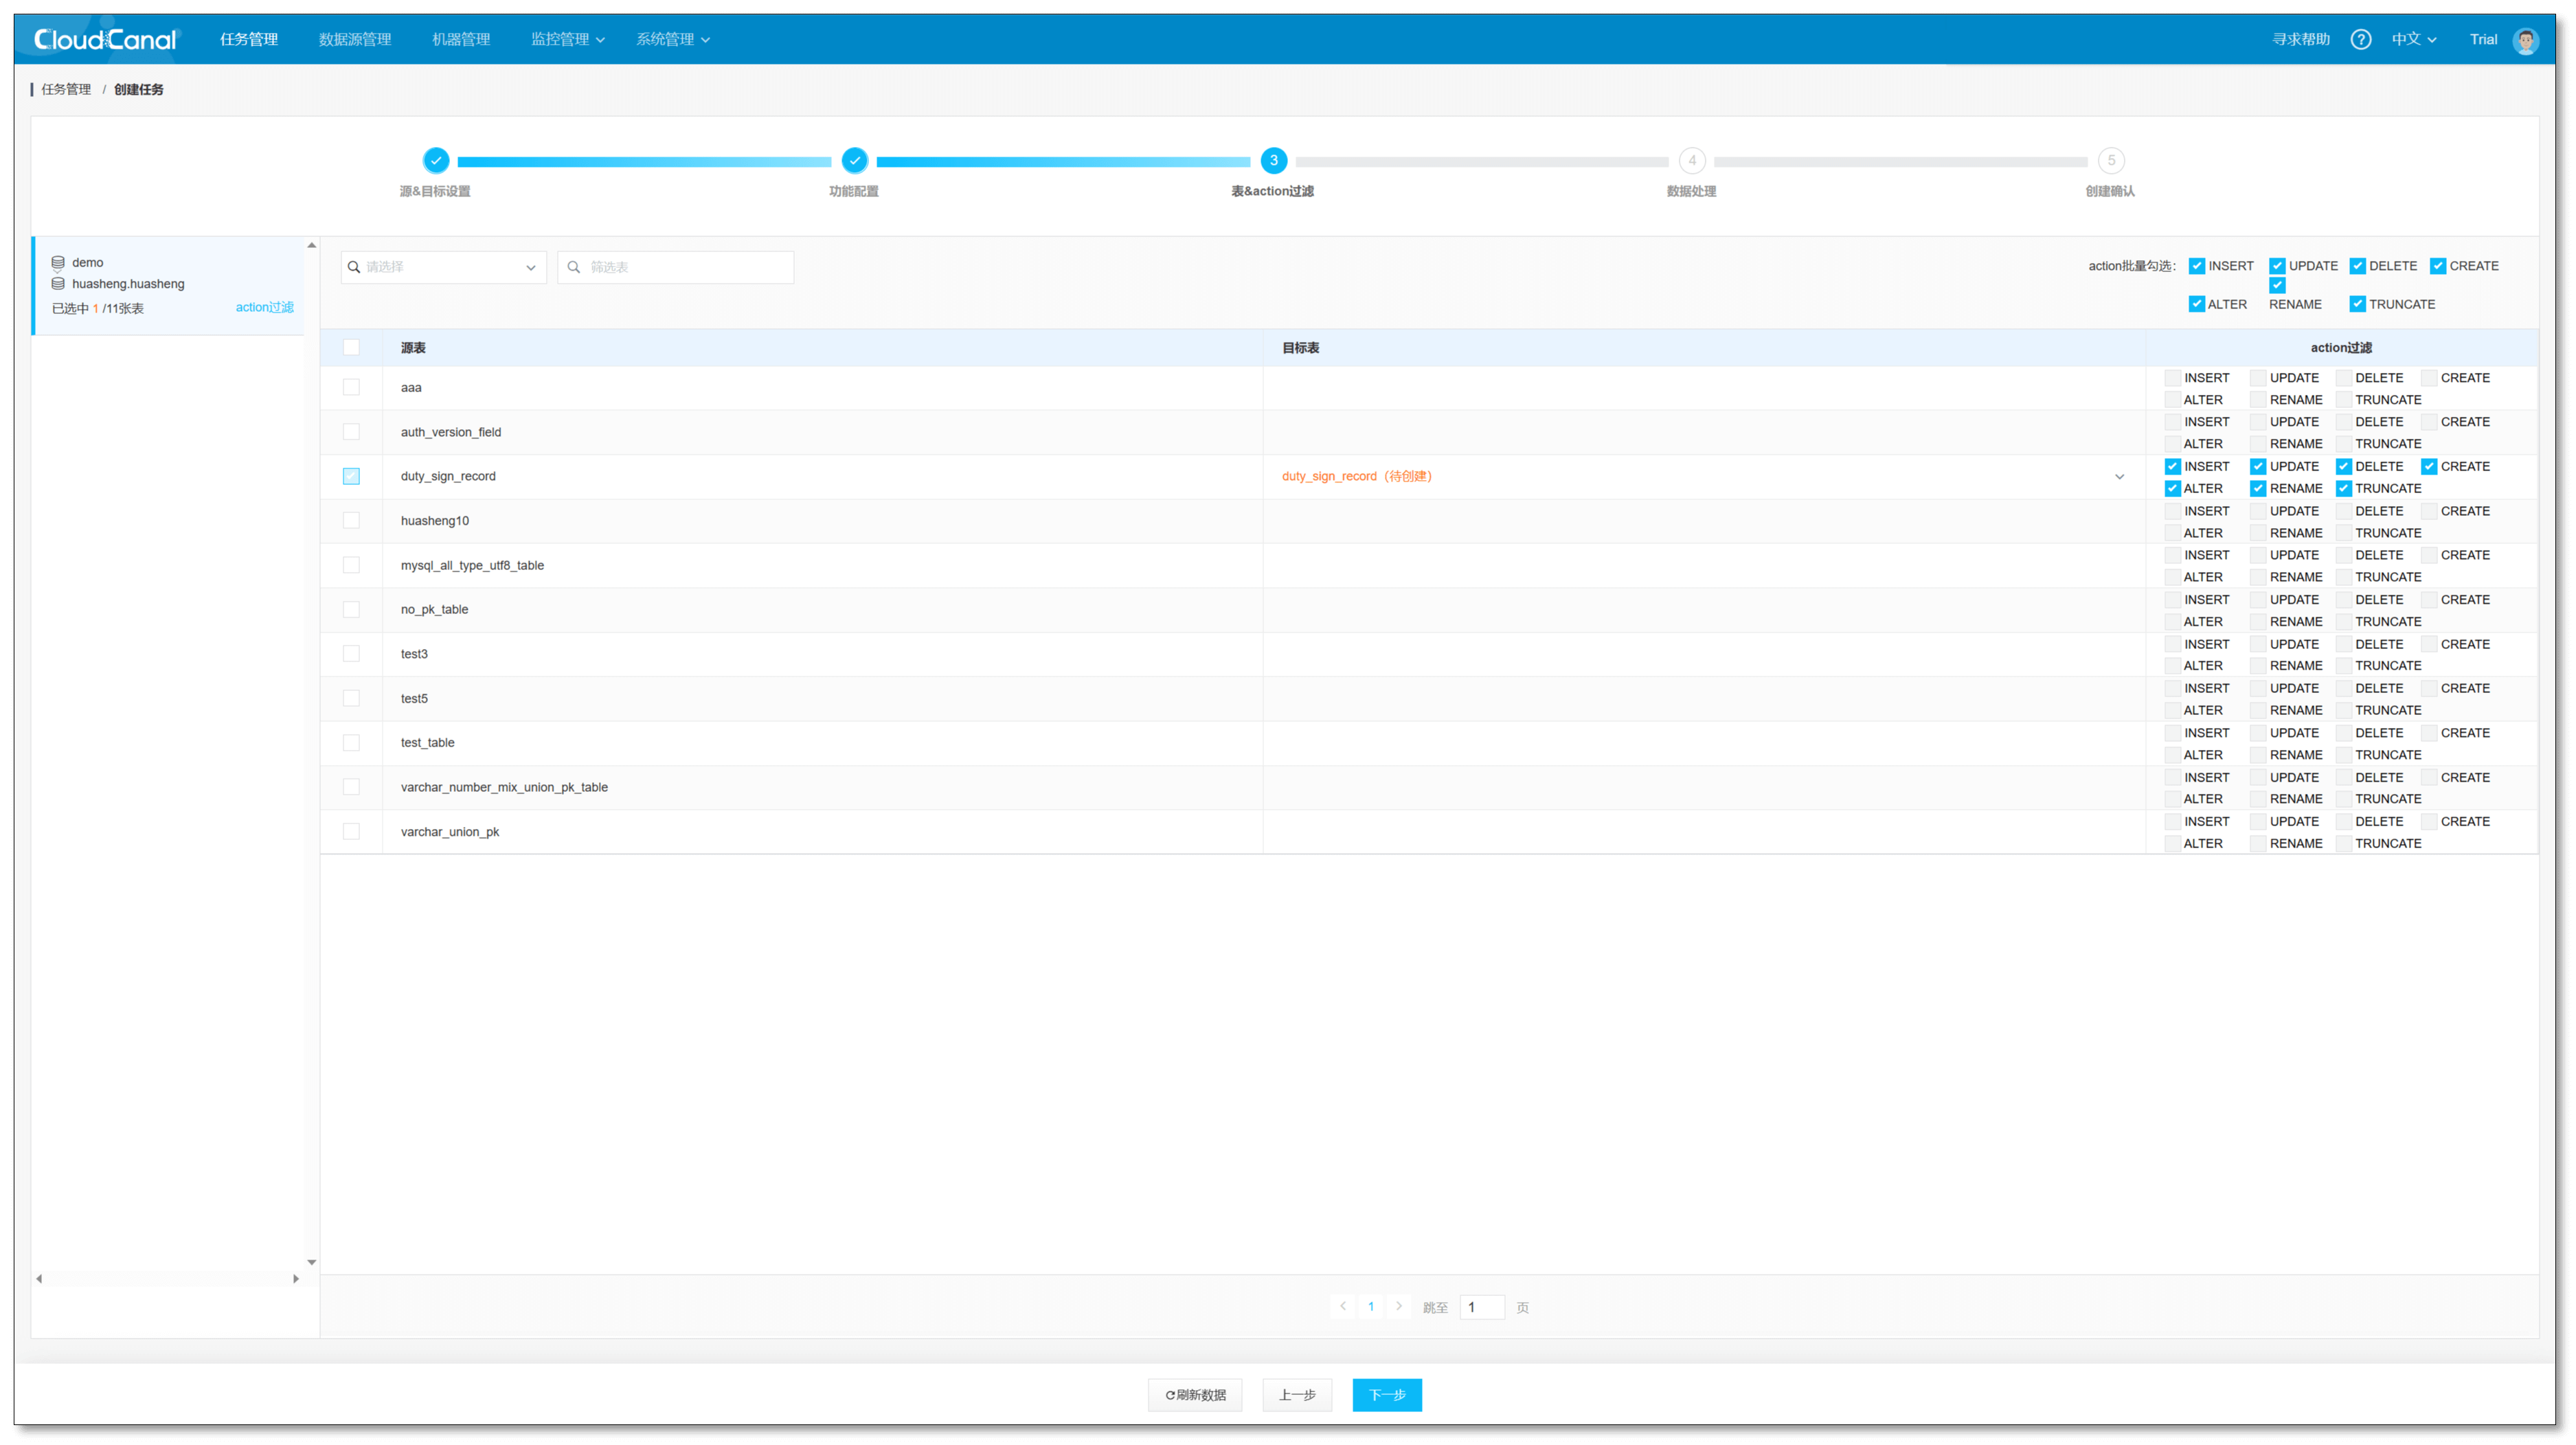Uncheck RENAME for duty_sign_record row
Screen dimensions: 2576x1445
pos(2258,489)
